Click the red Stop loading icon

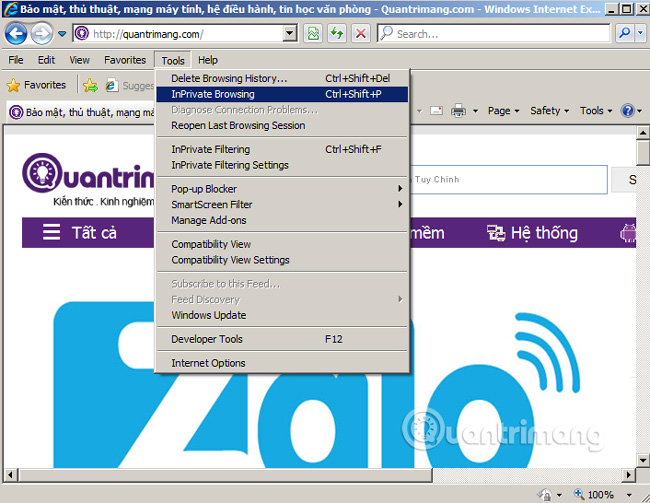coord(361,33)
